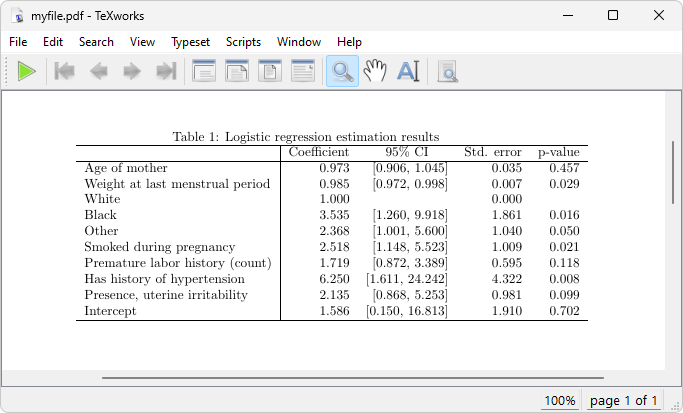Go to first page icon

64,71
